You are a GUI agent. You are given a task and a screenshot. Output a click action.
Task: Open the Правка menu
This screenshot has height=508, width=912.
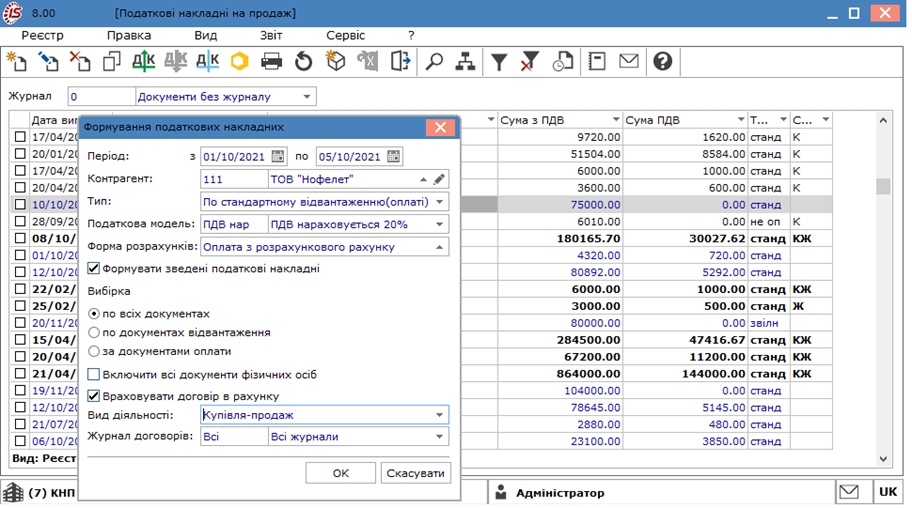click(x=129, y=35)
